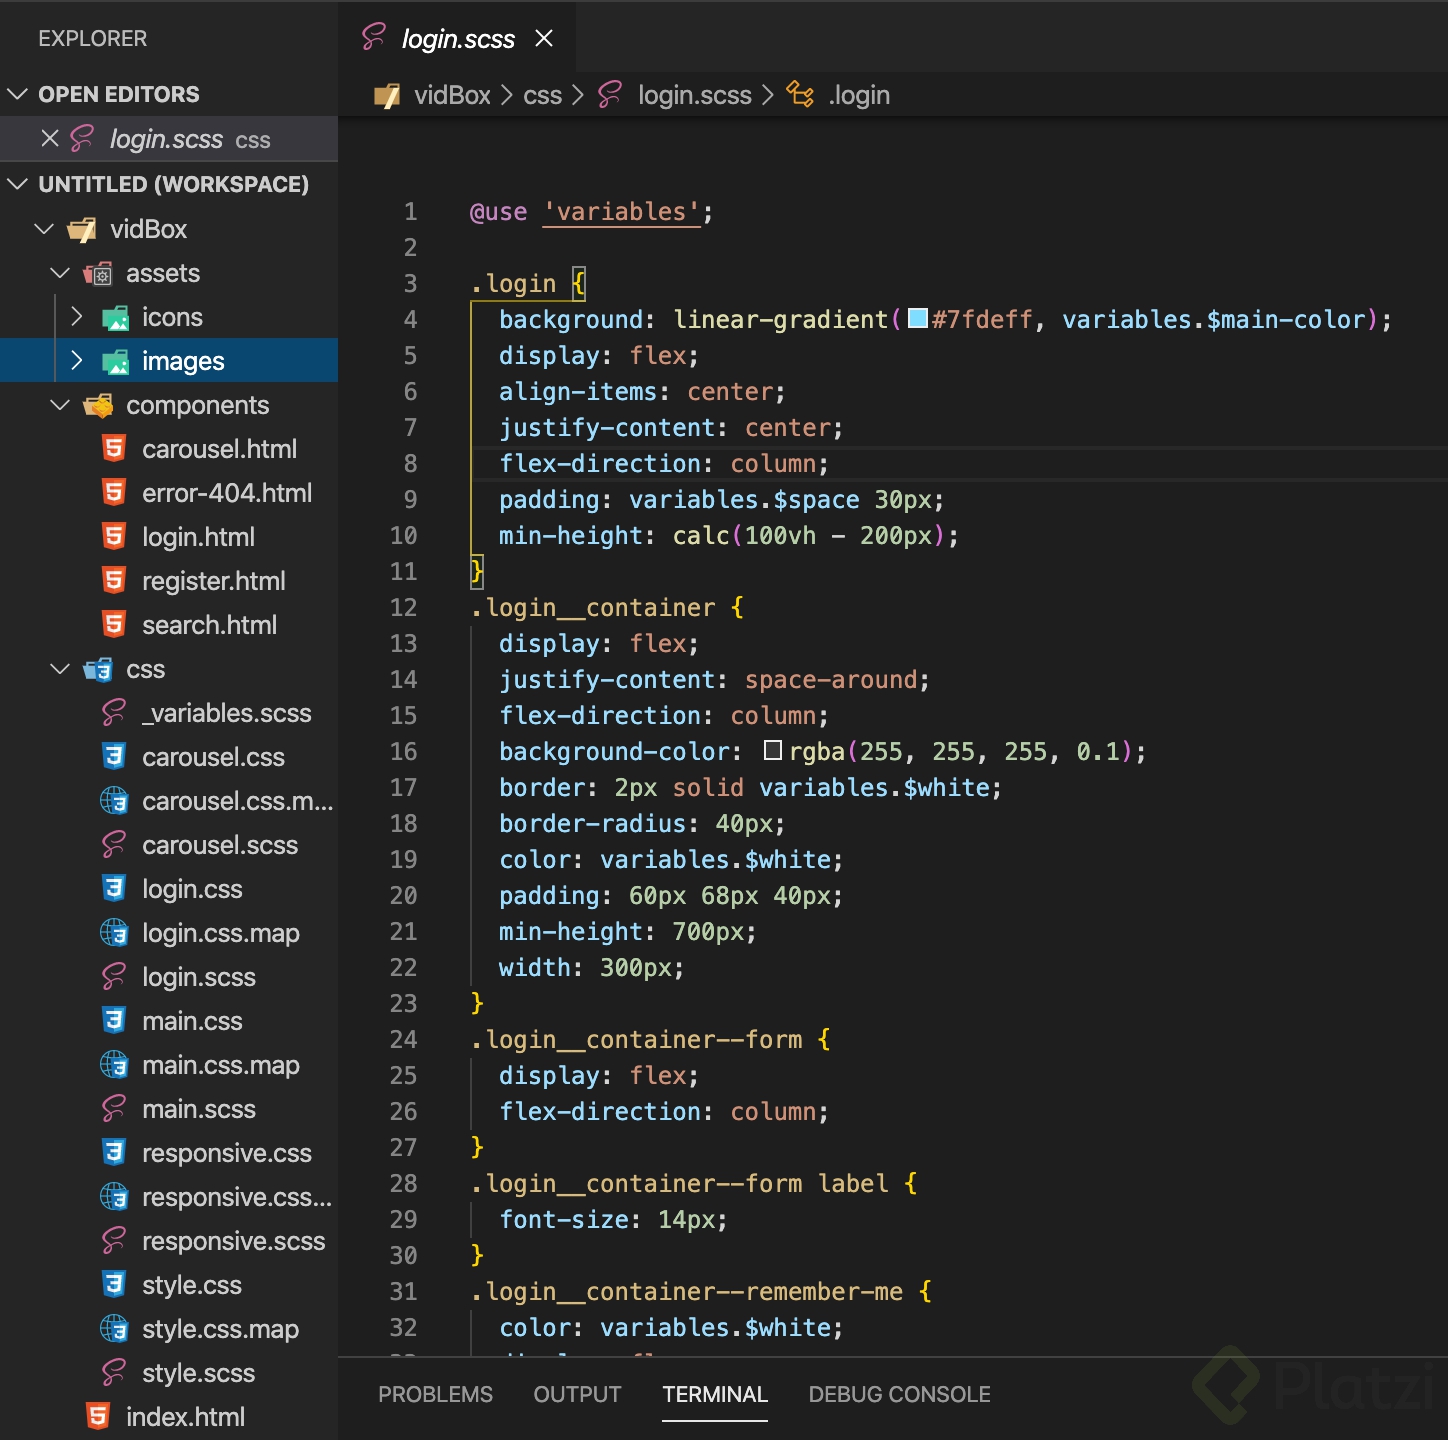Click the Sass icon beside login.scss breadcrumb
The image size is (1448, 1440).
(x=610, y=95)
